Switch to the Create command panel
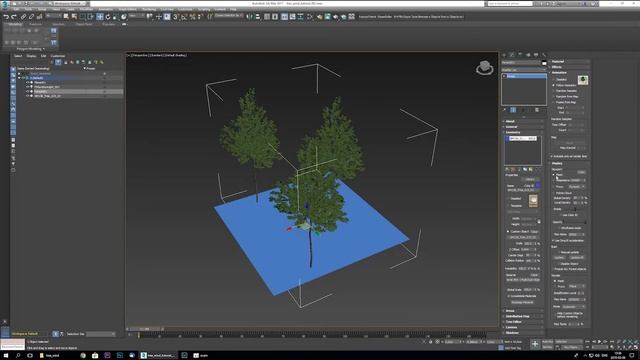 coord(504,55)
